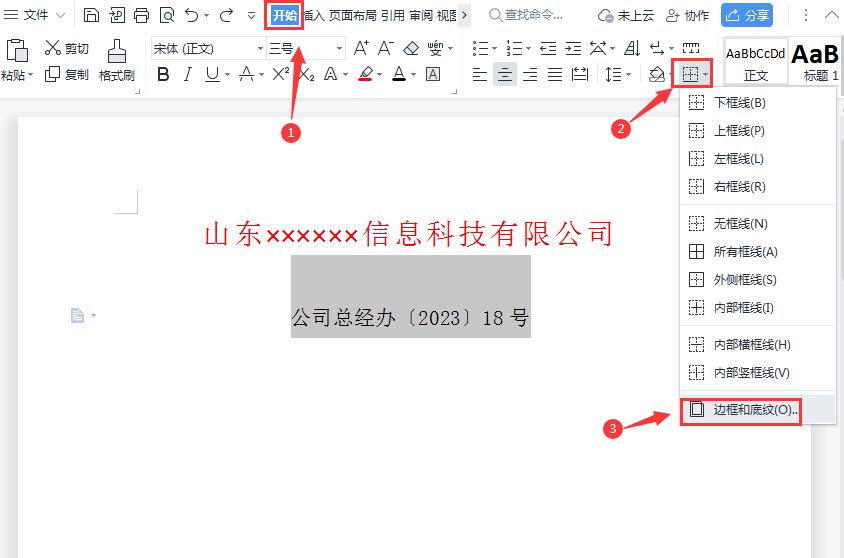Click the distributed alignment icon
The width and height of the screenshot is (844, 558).
point(580,74)
